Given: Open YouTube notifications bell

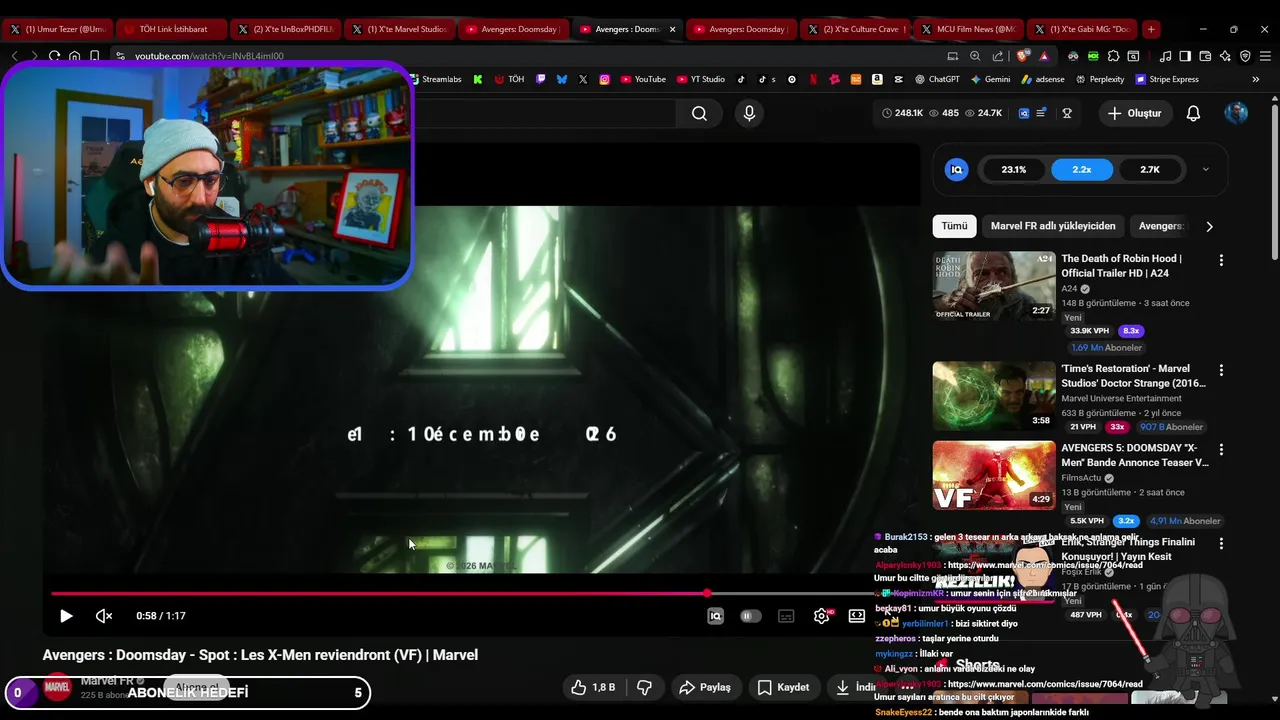Looking at the screenshot, I should (1193, 113).
